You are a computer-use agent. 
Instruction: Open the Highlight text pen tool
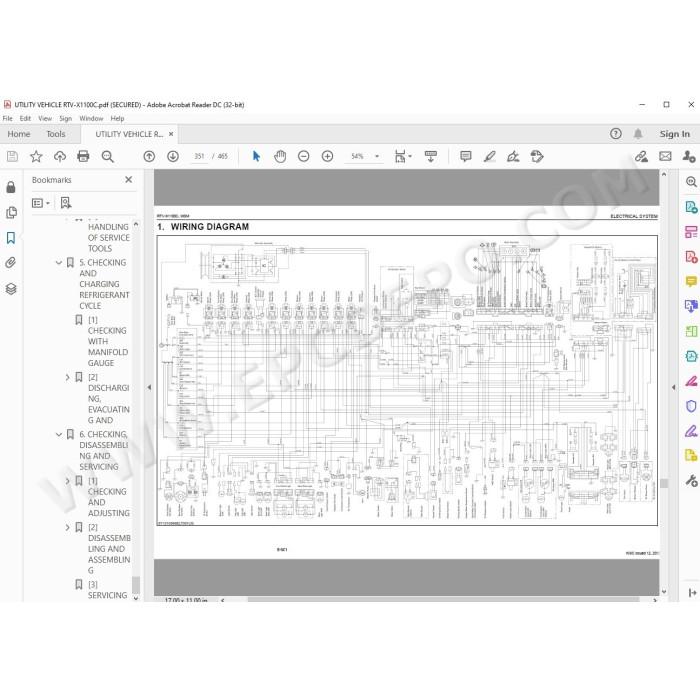(490, 156)
